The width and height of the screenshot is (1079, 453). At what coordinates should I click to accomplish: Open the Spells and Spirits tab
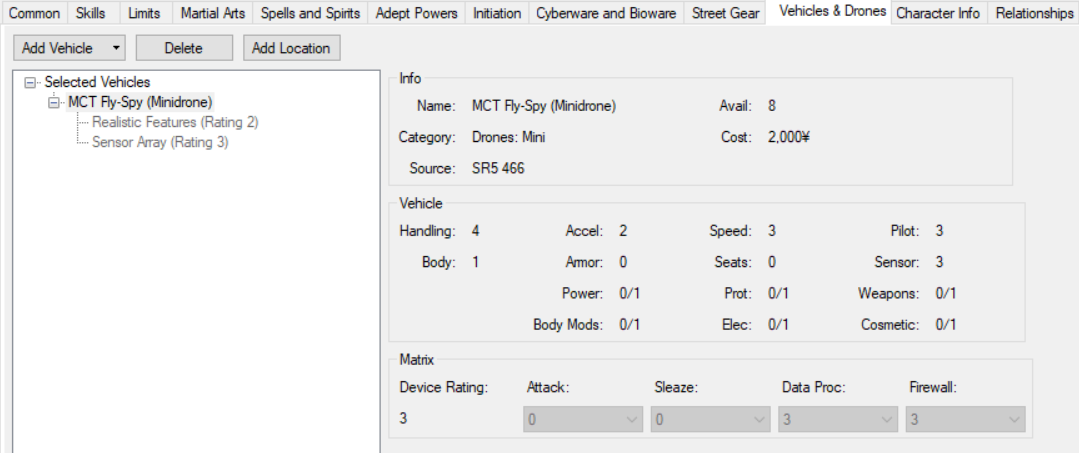(310, 13)
